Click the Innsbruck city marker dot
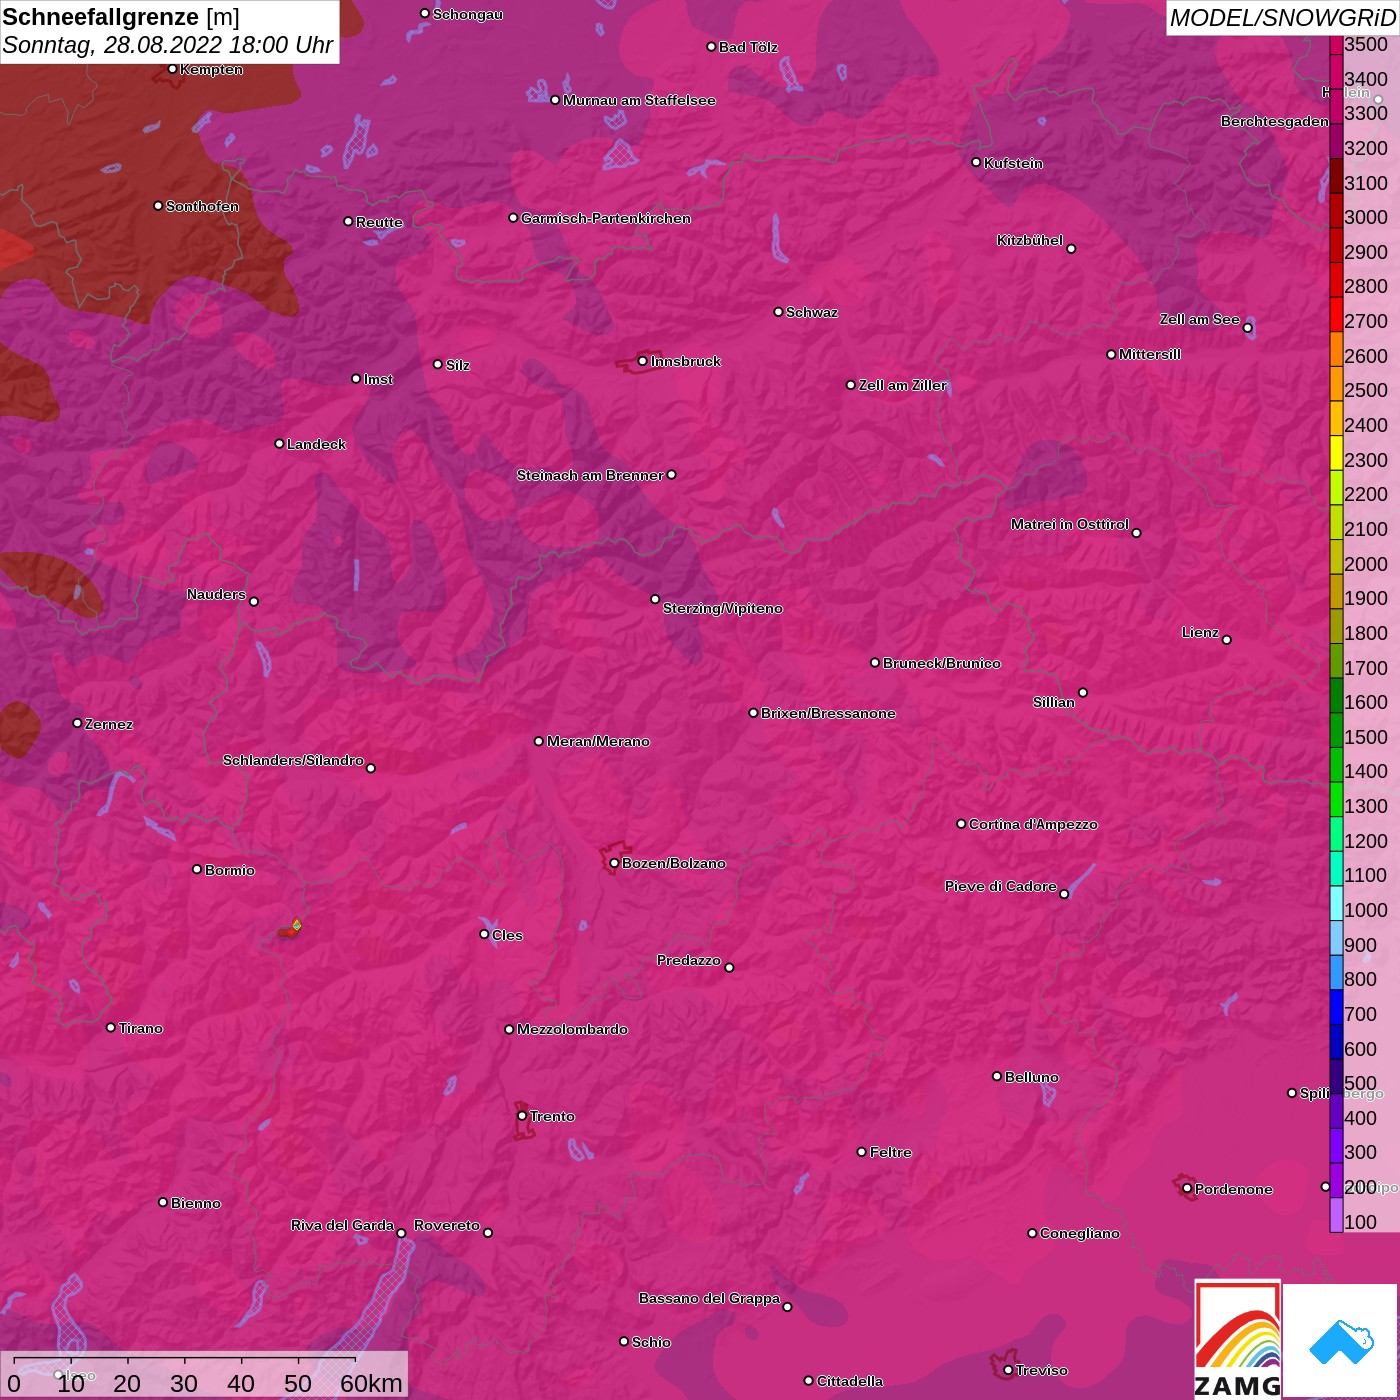The width and height of the screenshot is (1400, 1400). [643, 361]
